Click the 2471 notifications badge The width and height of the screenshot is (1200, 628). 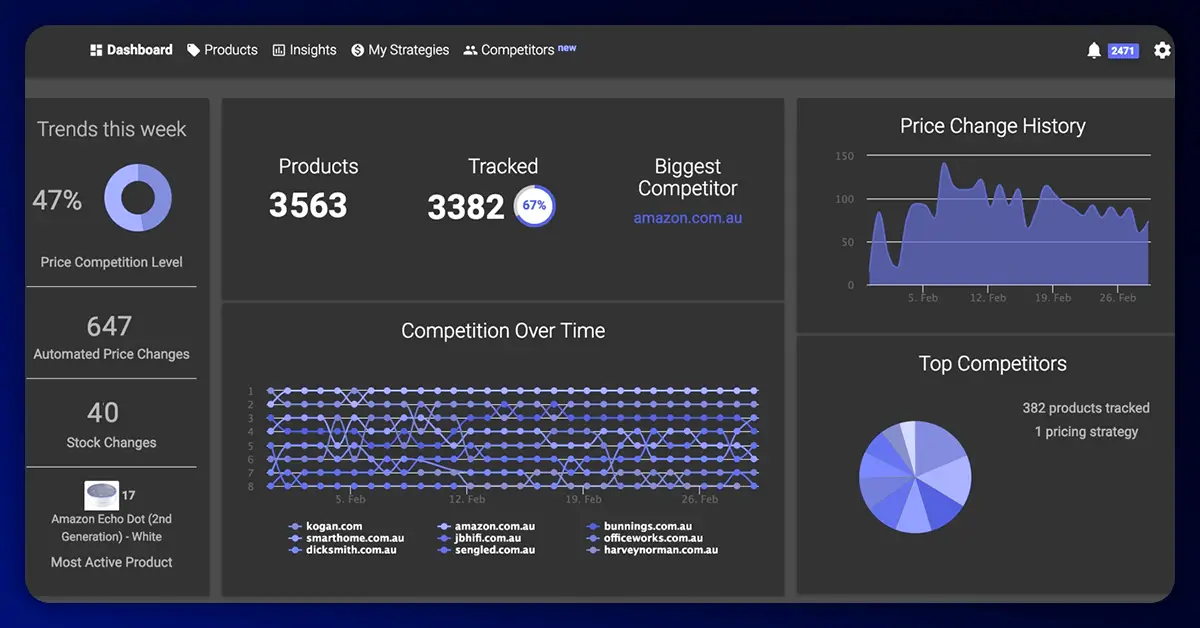(x=1123, y=50)
